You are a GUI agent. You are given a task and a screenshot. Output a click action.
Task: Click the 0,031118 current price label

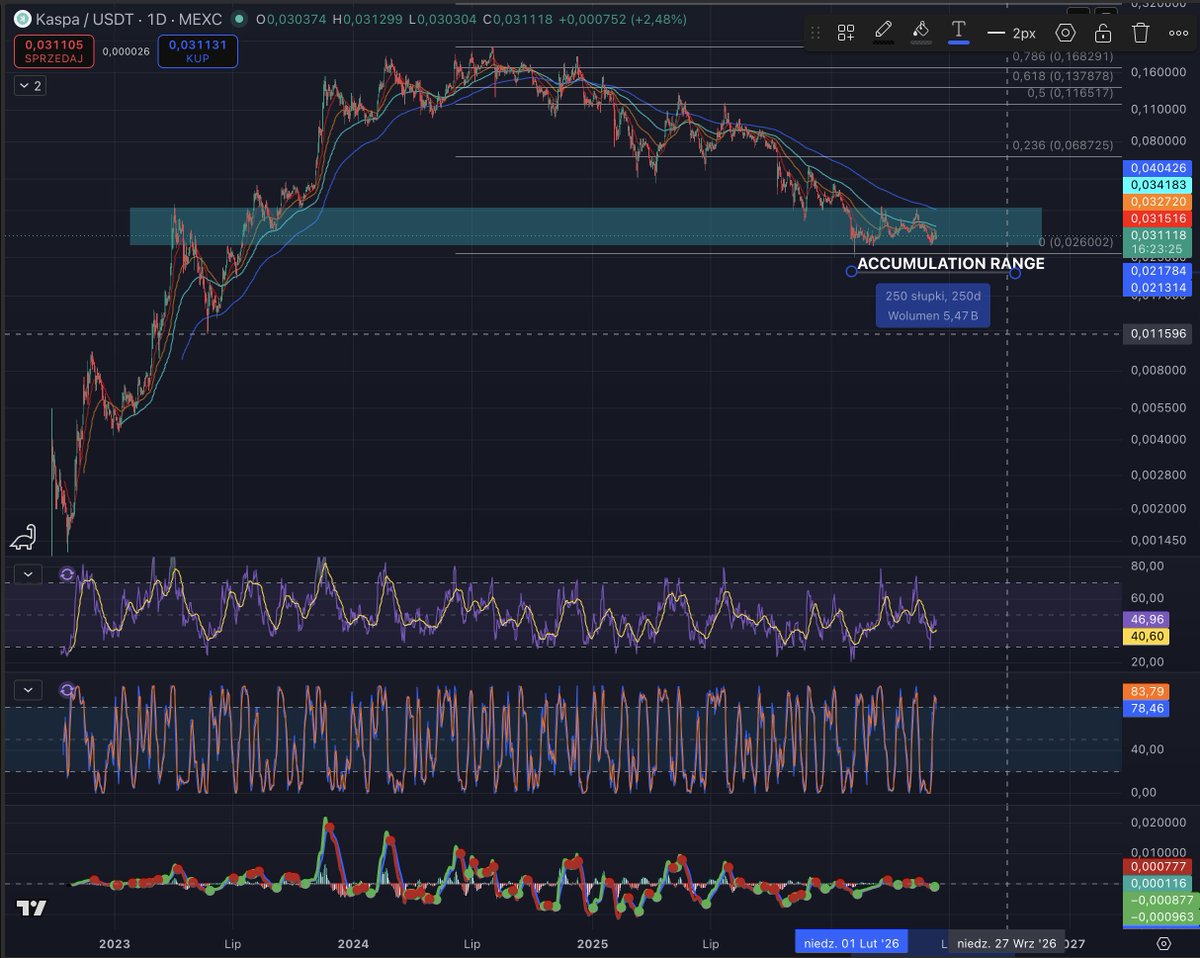pyautogui.click(x=1160, y=234)
